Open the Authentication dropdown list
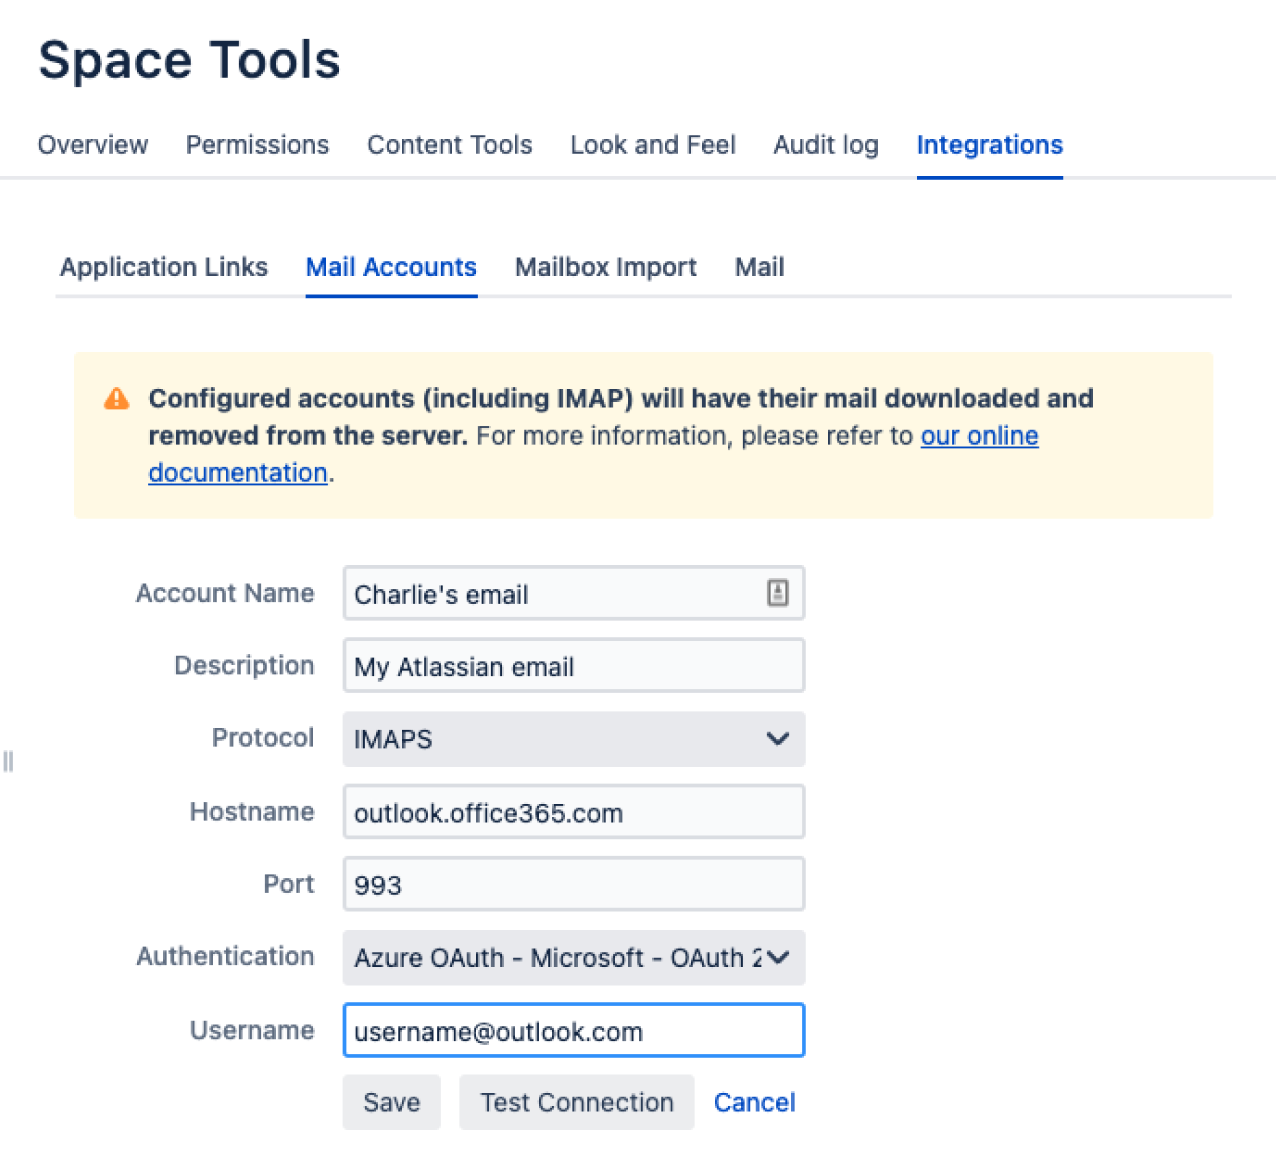Viewport: 1276px width, 1172px height. (x=573, y=958)
